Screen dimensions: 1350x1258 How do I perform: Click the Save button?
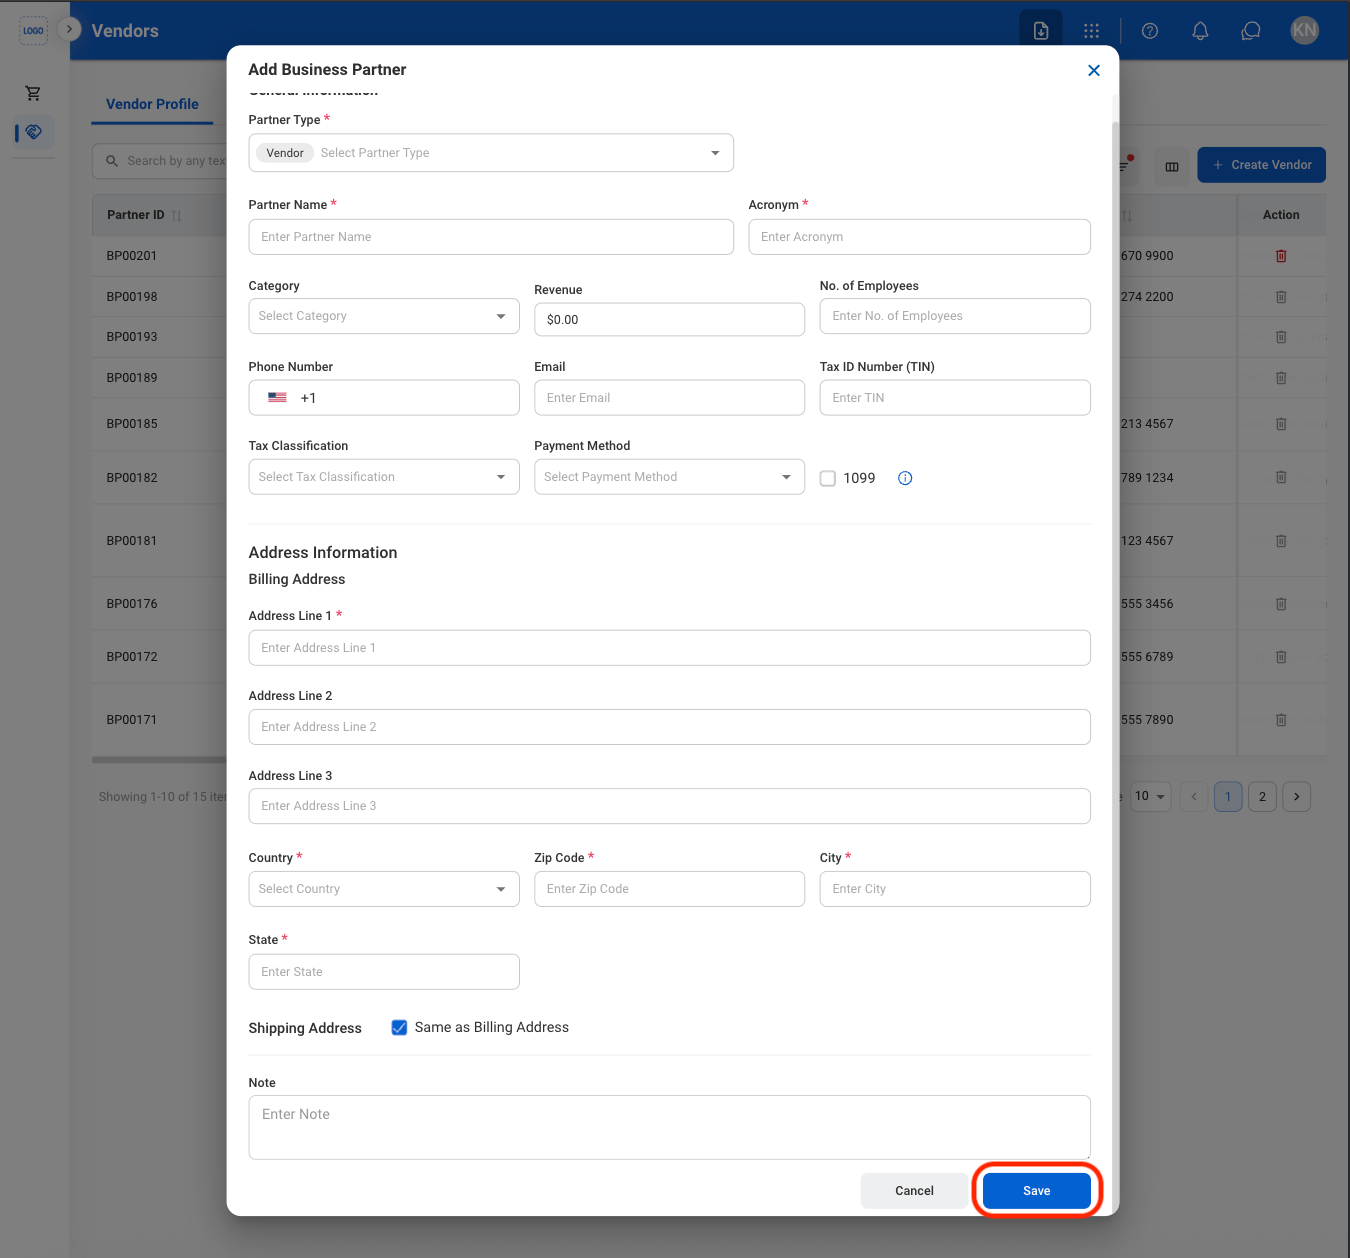pos(1037,1191)
